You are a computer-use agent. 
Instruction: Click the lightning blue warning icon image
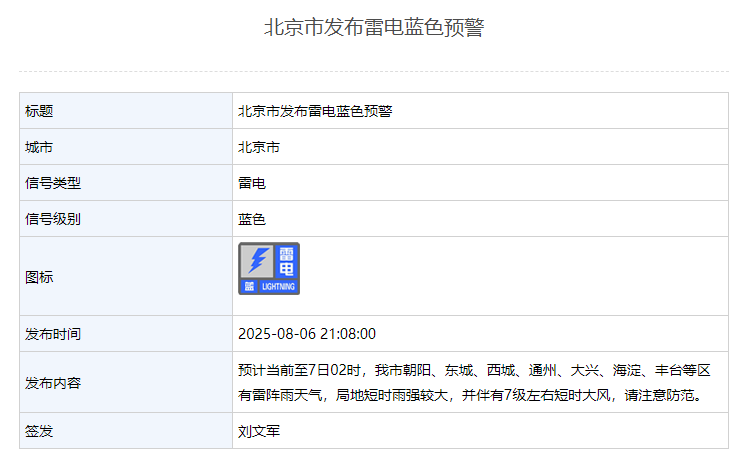click(269, 268)
